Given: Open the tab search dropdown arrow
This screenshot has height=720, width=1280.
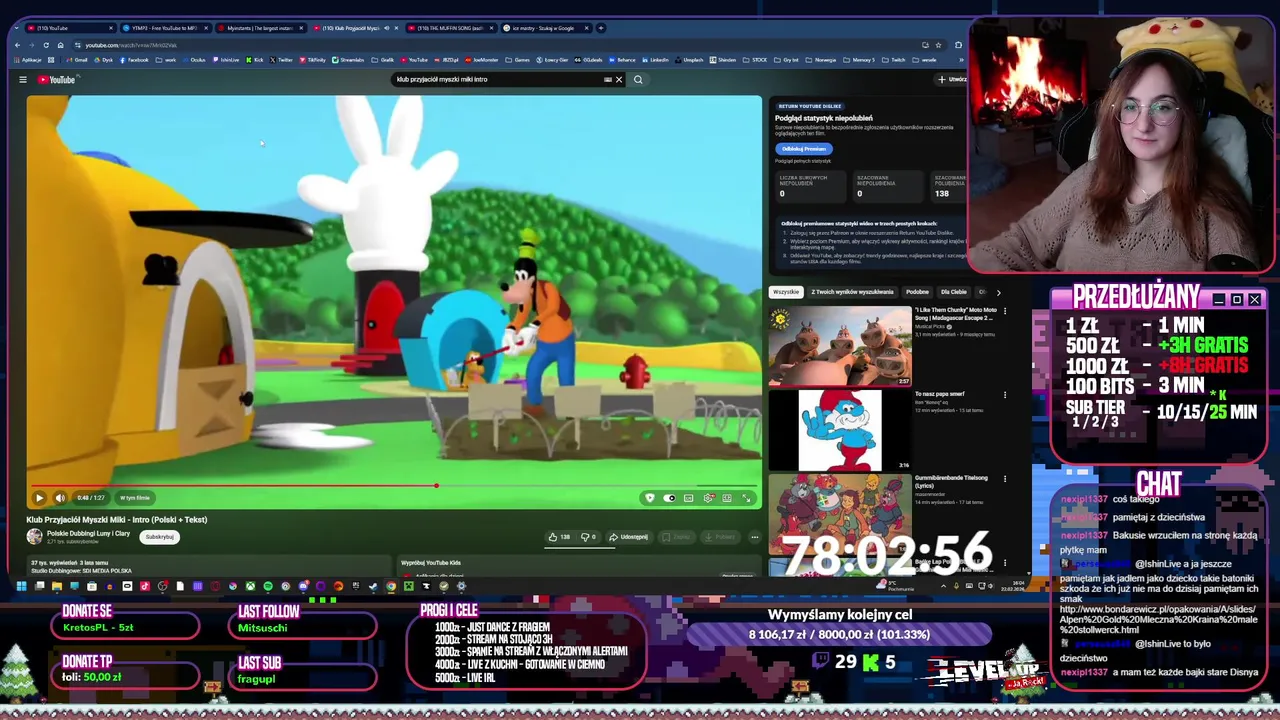Looking at the screenshot, I should coord(18,28).
